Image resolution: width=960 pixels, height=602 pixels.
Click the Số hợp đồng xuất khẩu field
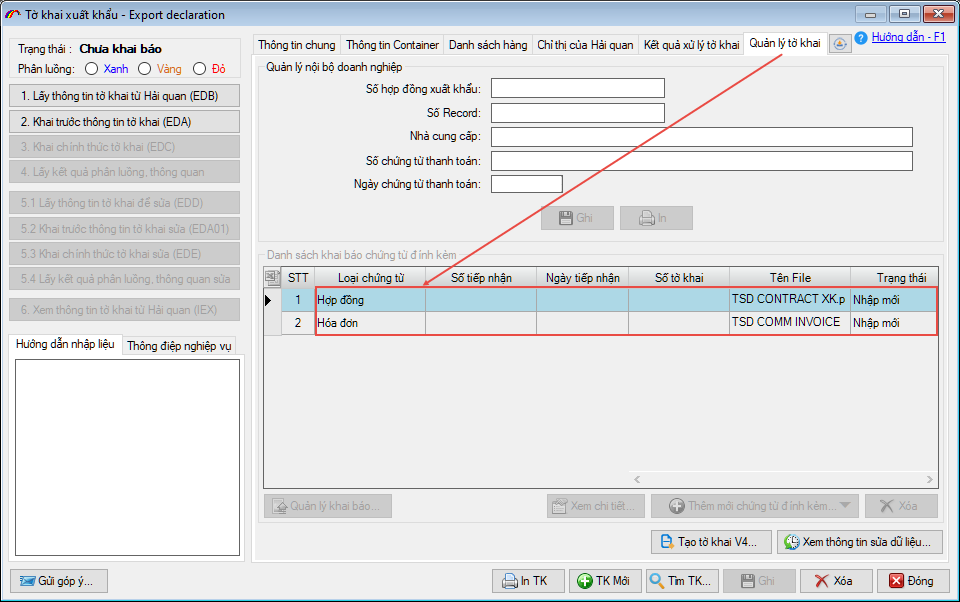[577, 89]
